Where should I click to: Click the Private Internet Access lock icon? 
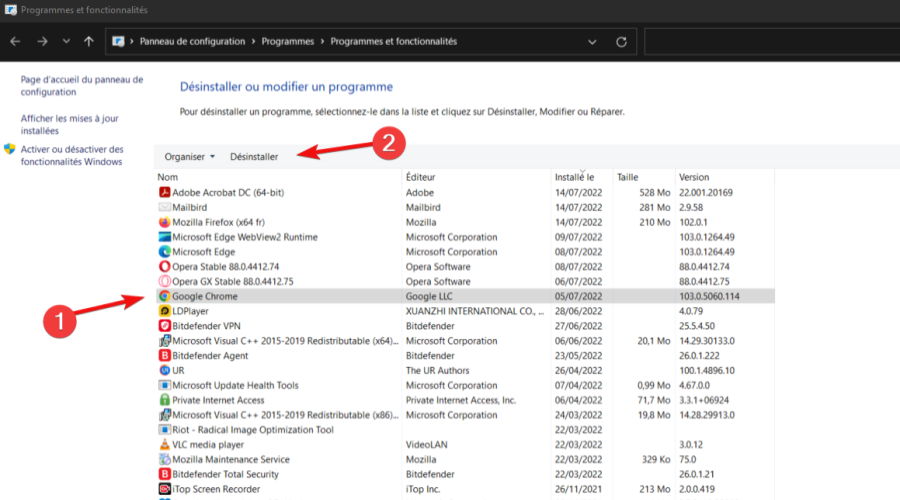point(165,400)
